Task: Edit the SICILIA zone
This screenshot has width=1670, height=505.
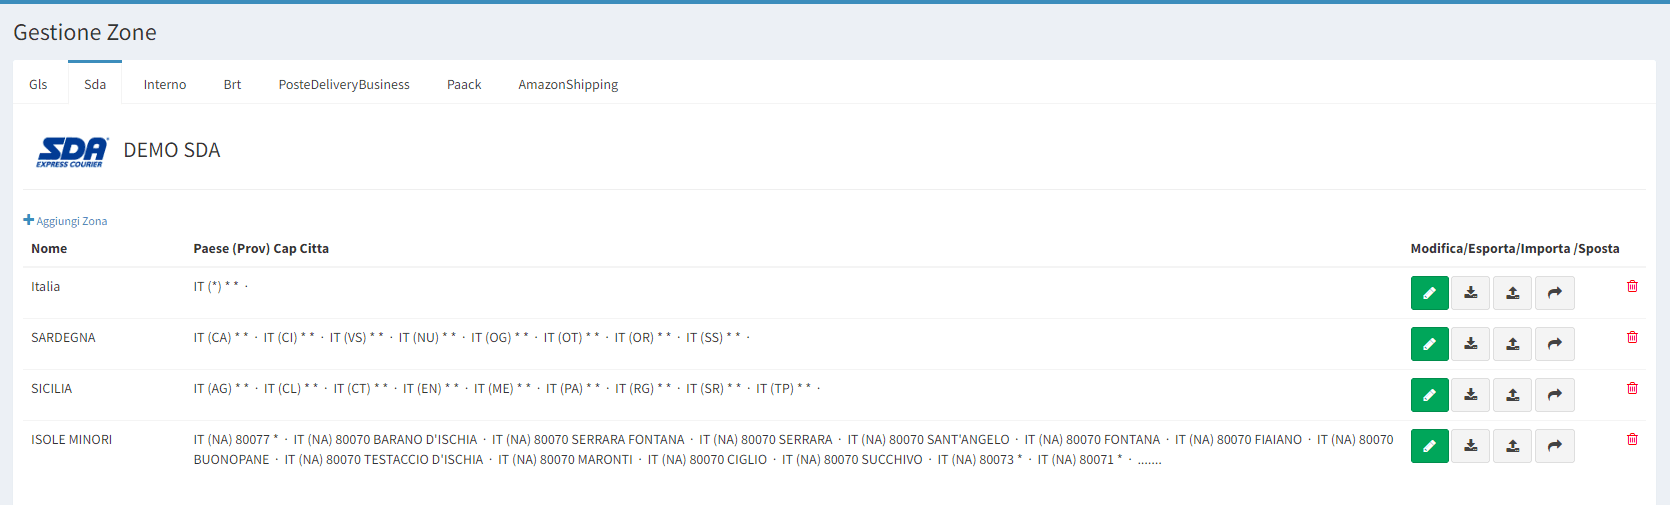Action: tap(1429, 395)
